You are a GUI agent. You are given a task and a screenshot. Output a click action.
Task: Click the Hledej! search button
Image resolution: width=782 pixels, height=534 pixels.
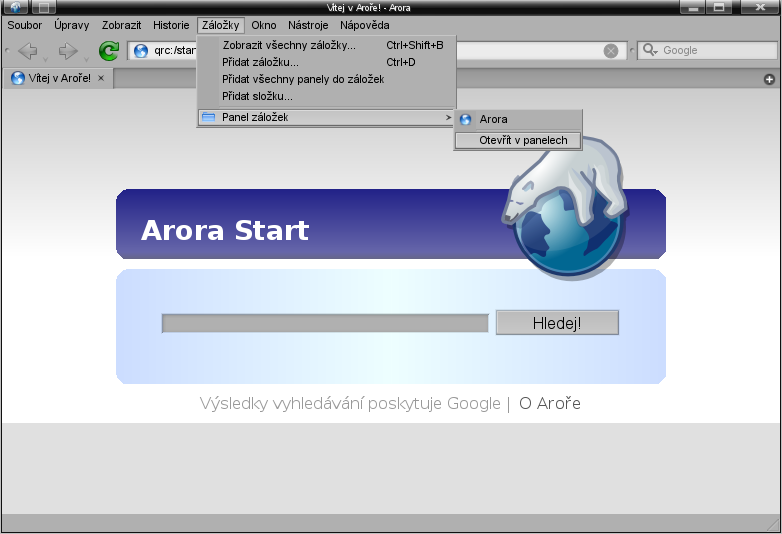point(557,323)
